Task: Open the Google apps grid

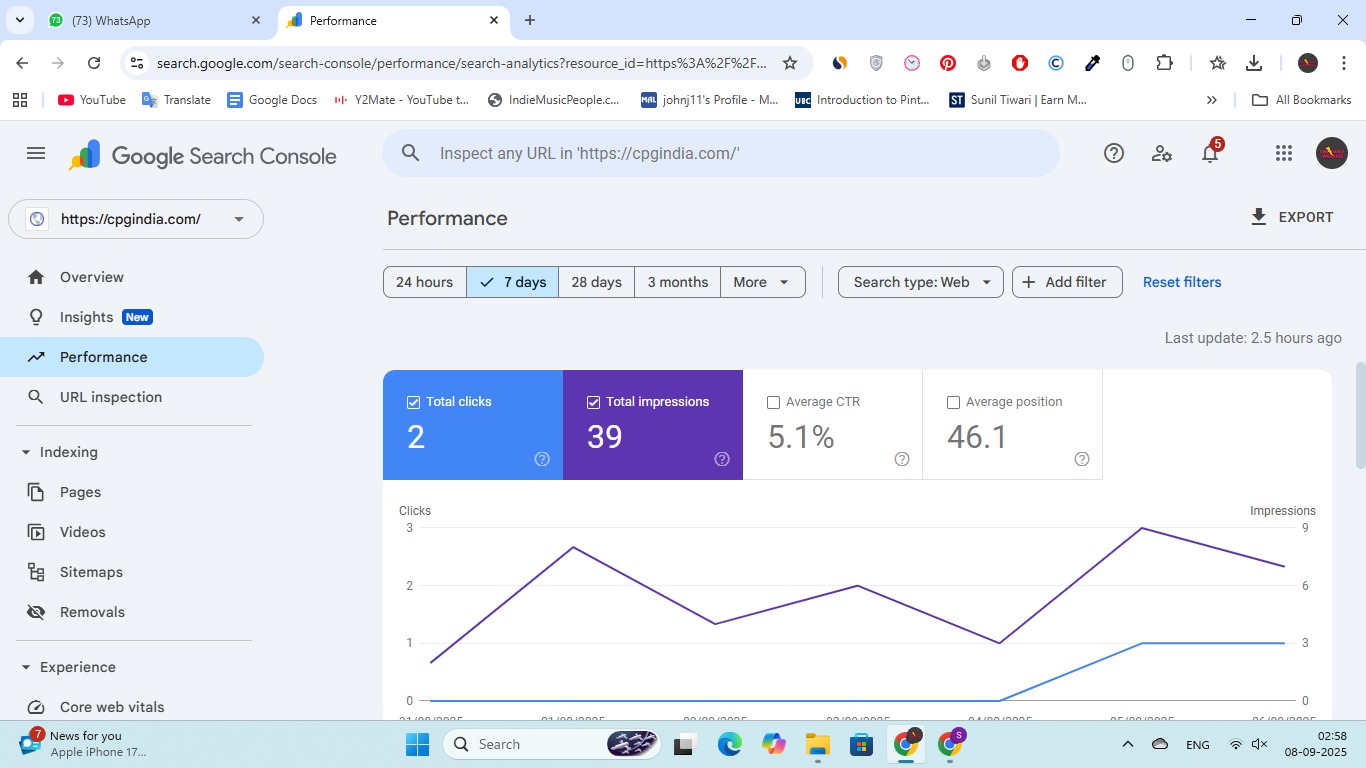Action: click(x=1284, y=153)
